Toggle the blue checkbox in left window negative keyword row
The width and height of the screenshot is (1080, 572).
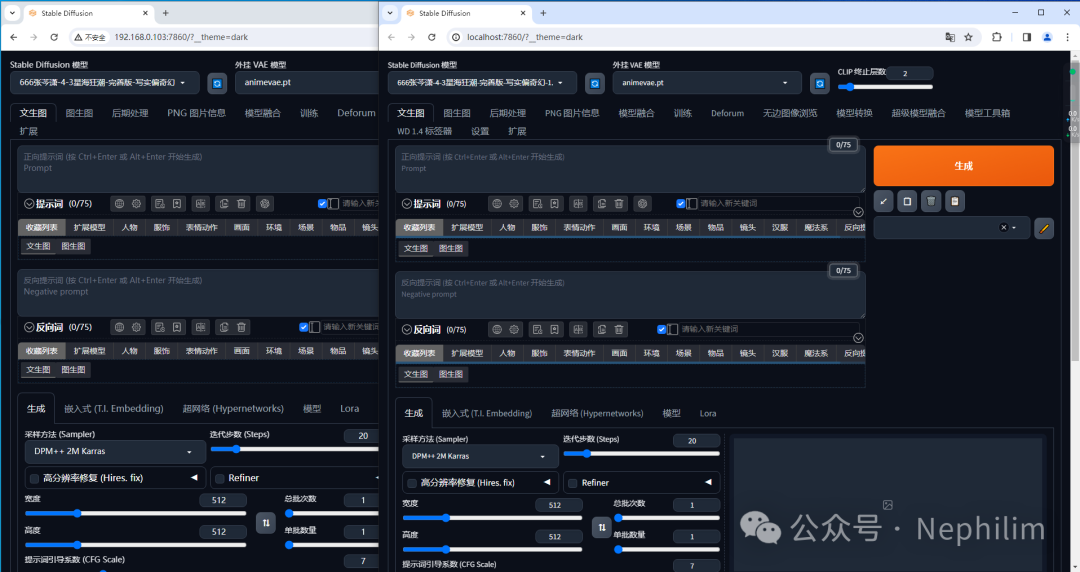(x=304, y=327)
